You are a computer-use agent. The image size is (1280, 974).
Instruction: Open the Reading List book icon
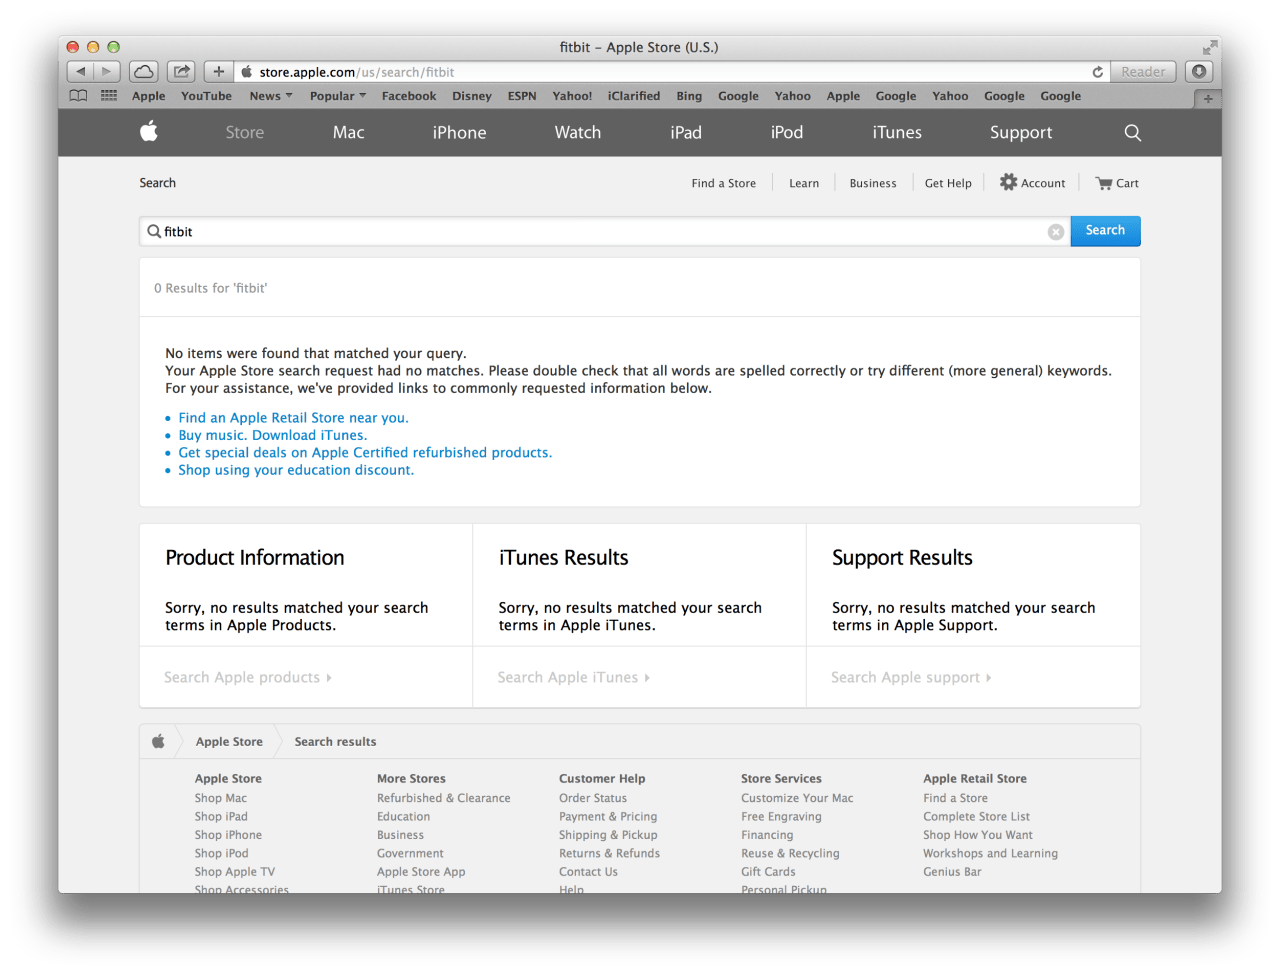click(x=78, y=96)
